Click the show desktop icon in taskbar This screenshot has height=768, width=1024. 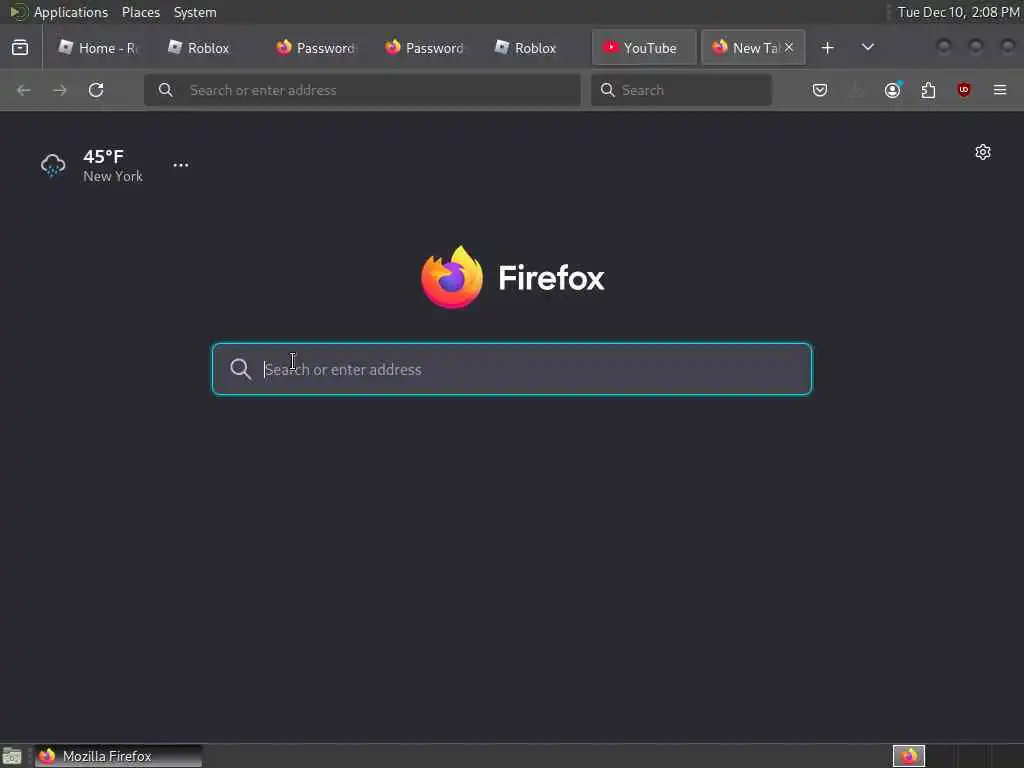[12, 756]
